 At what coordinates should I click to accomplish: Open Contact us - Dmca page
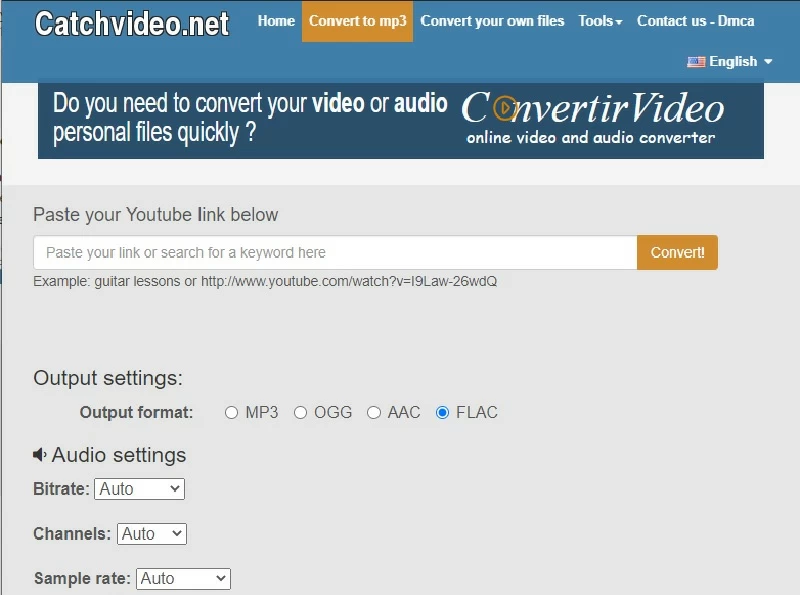(x=695, y=21)
